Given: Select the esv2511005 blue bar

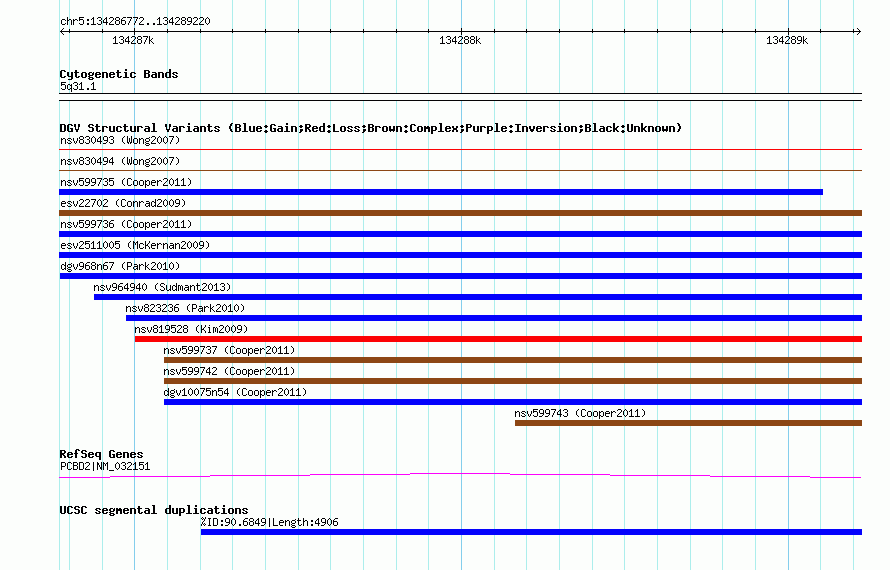Looking at the screenshot, I should click(461, 255).
